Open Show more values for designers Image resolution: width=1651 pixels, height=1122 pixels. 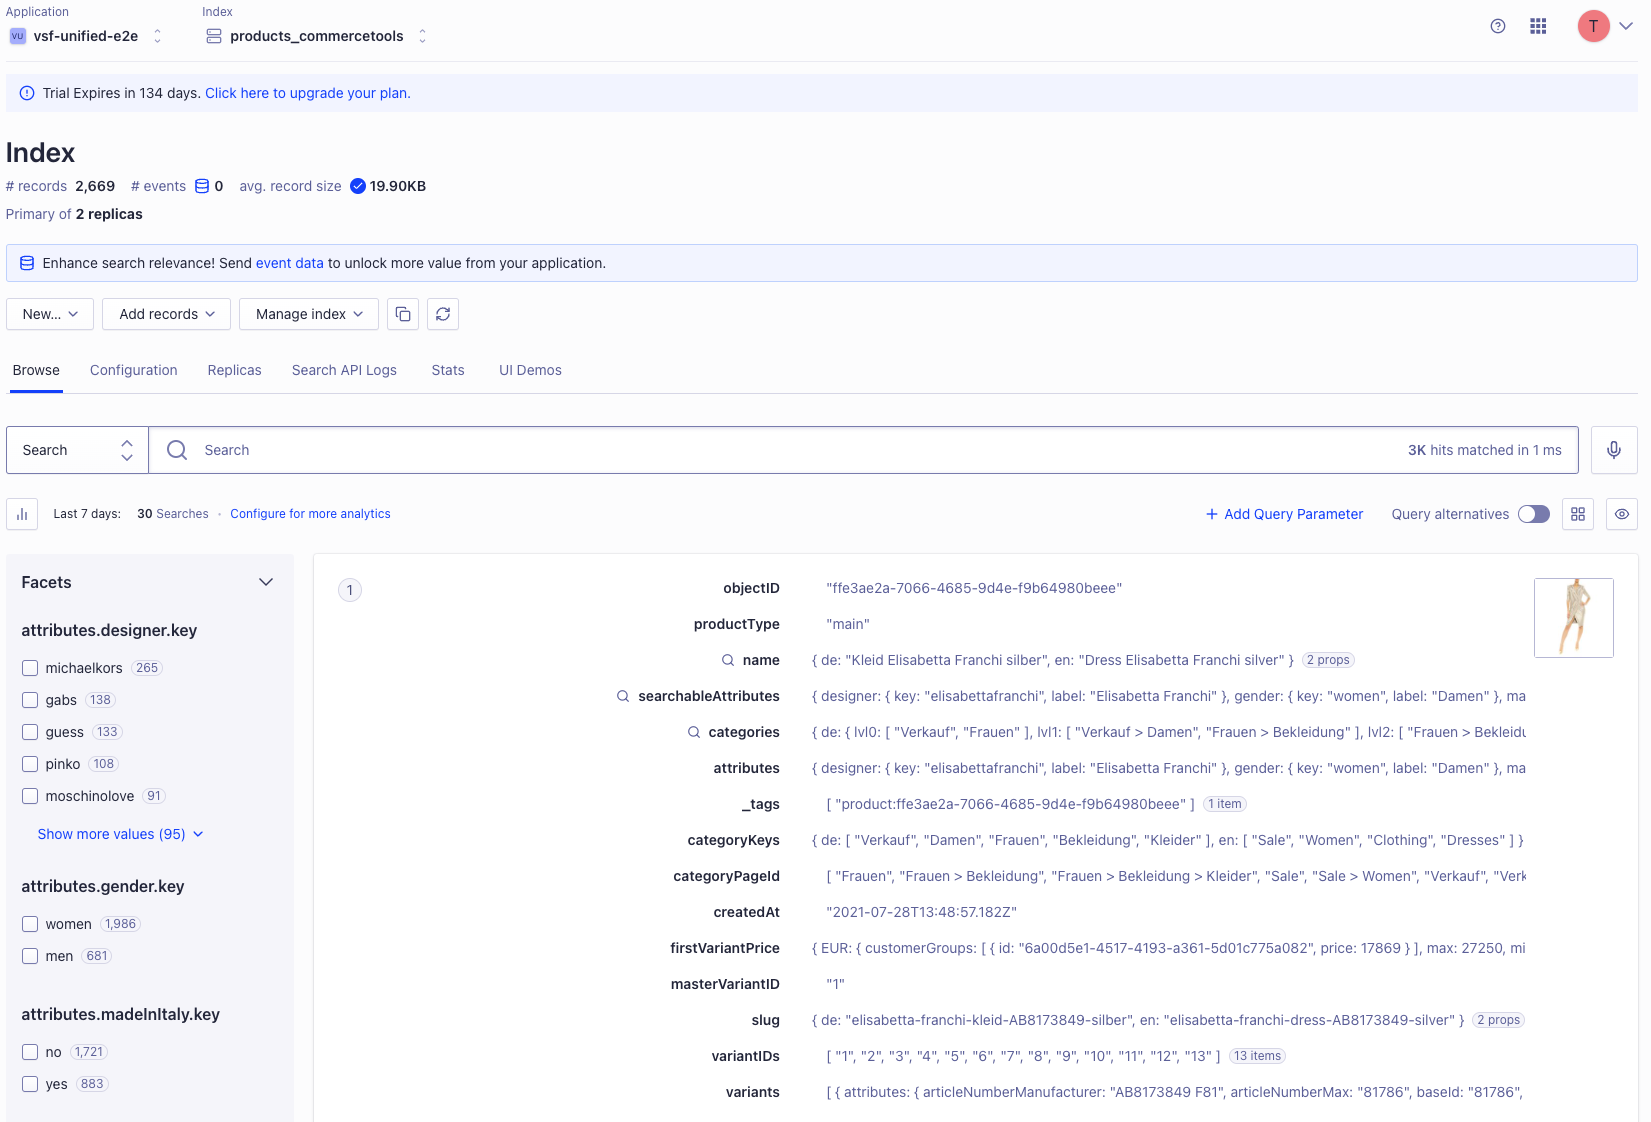112,833
